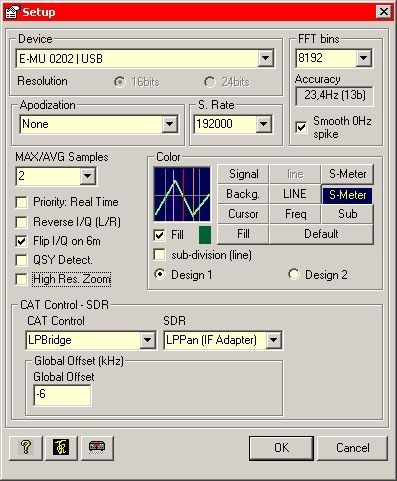Screen dimensions: 397x481
Task: Open the Device dropdown E-MU 0202 | USB
Action: coord(265,58)
